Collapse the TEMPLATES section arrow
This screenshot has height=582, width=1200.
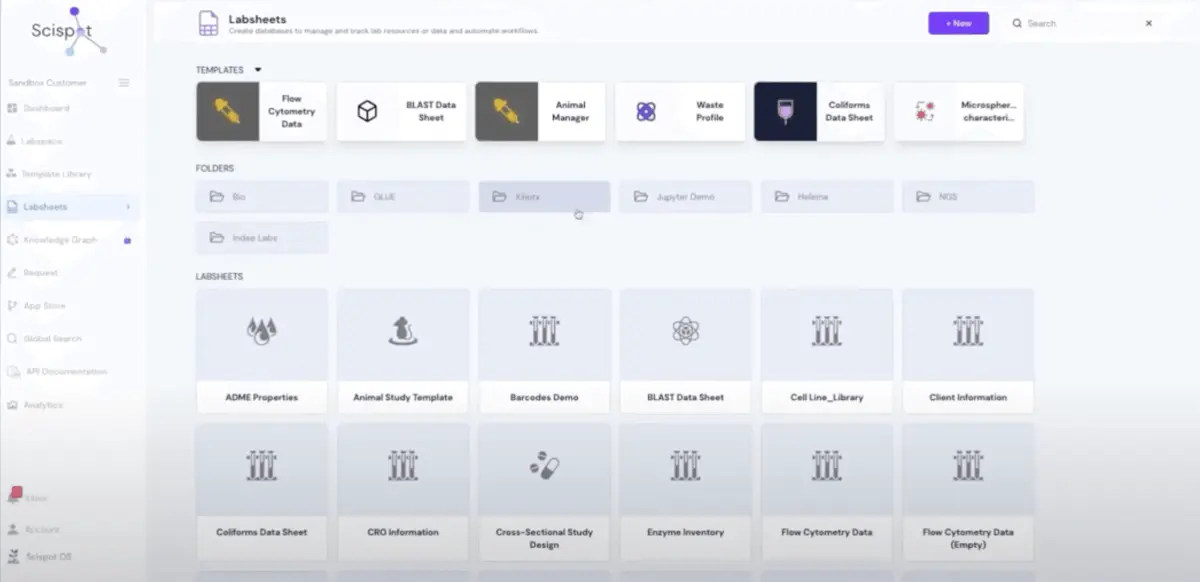pyautogui.click(x=258, y=70)
